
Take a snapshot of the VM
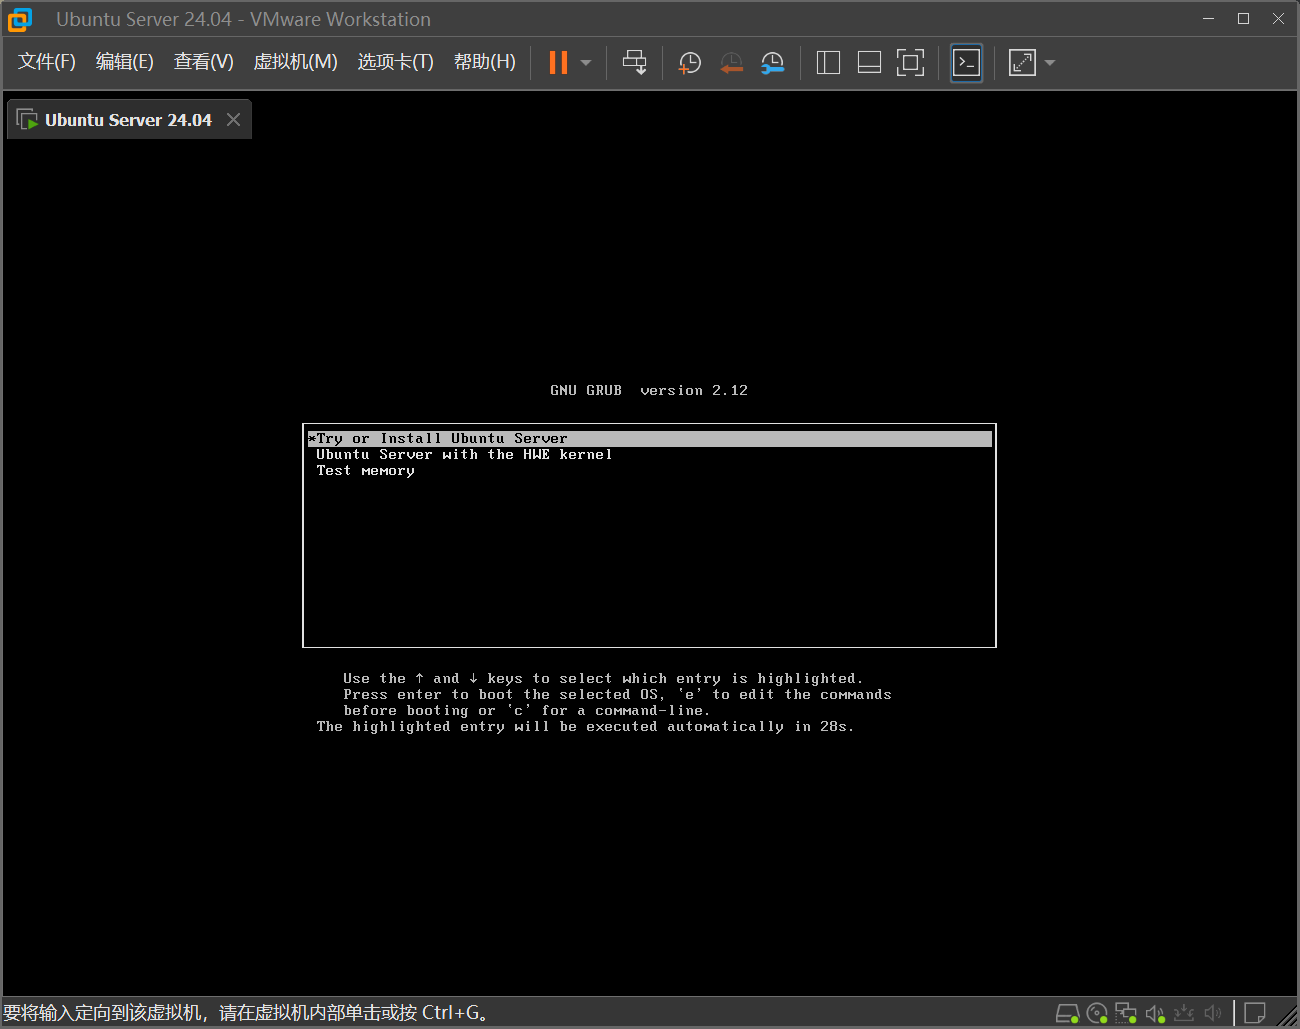(689, 63)
